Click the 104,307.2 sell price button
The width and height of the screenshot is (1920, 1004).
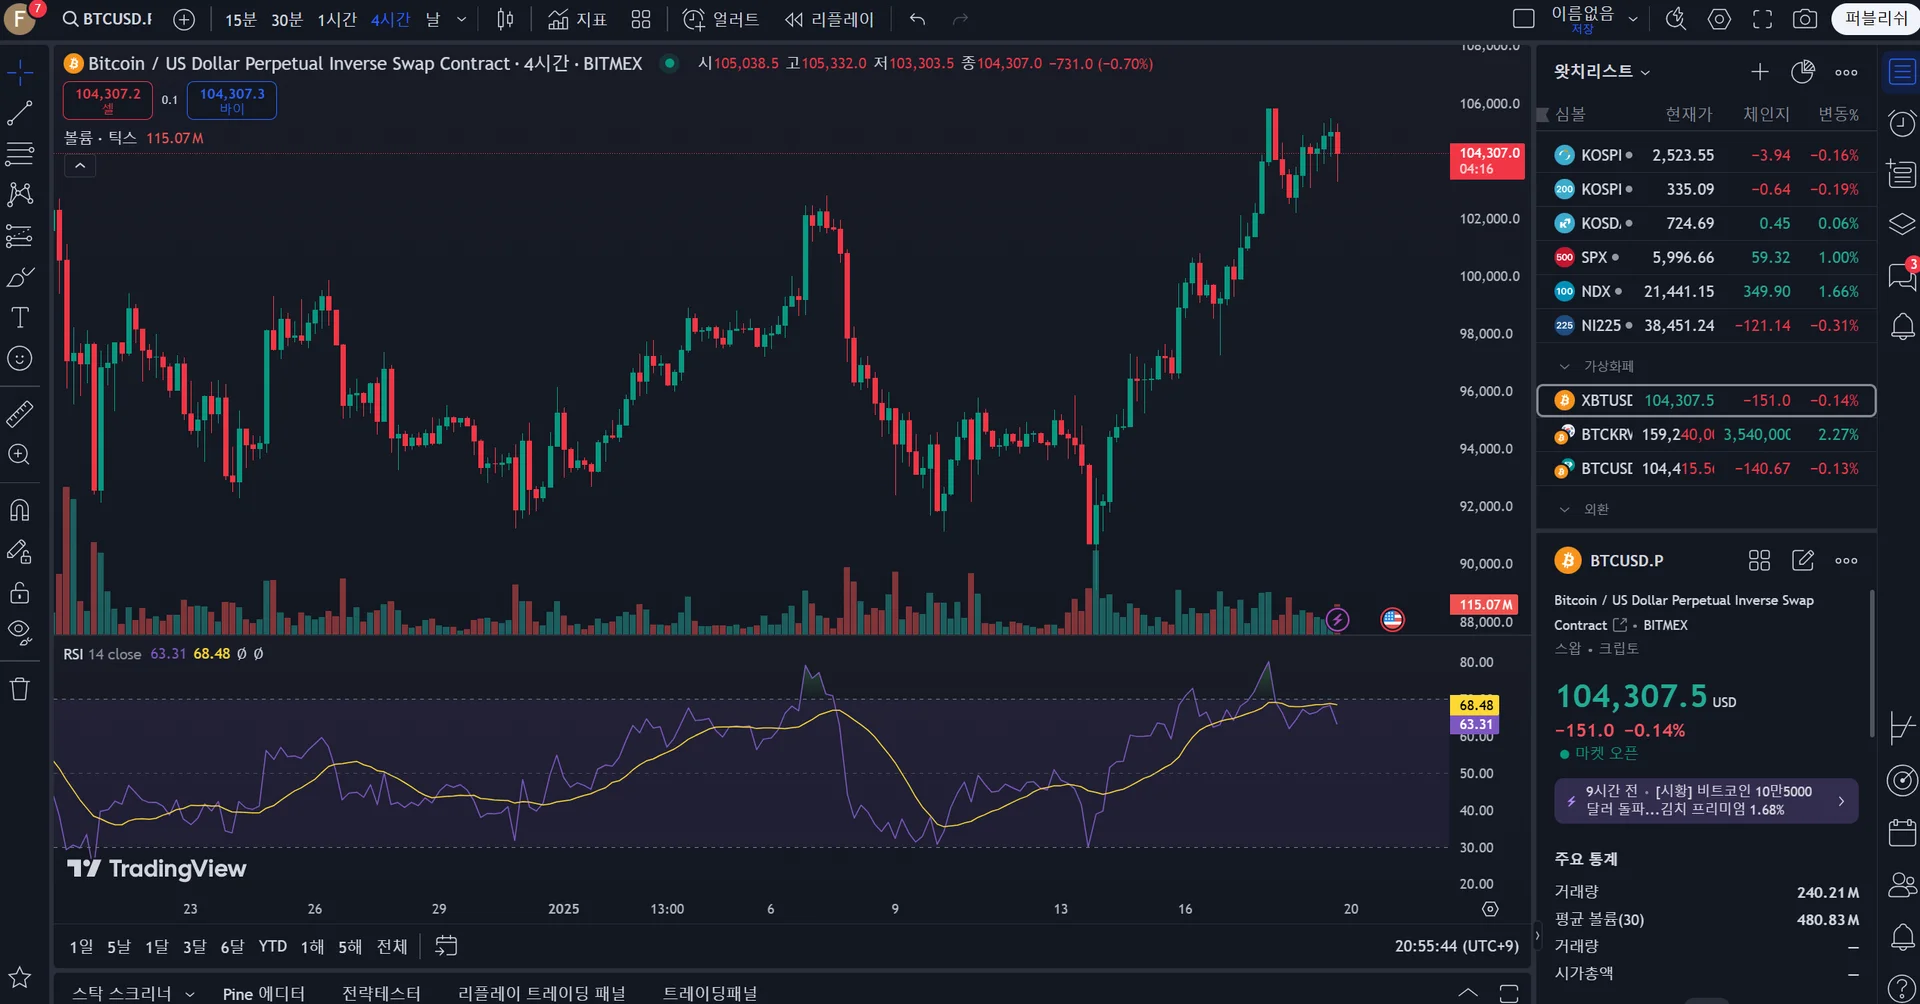[108, 100]
